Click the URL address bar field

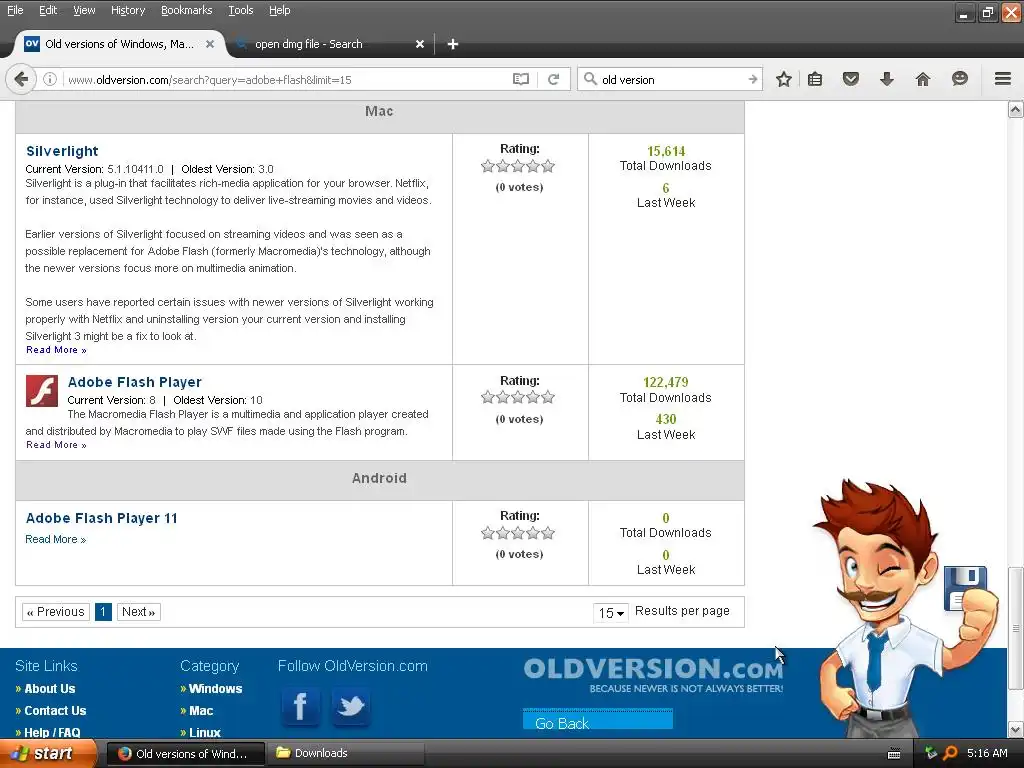click(287, 80)
